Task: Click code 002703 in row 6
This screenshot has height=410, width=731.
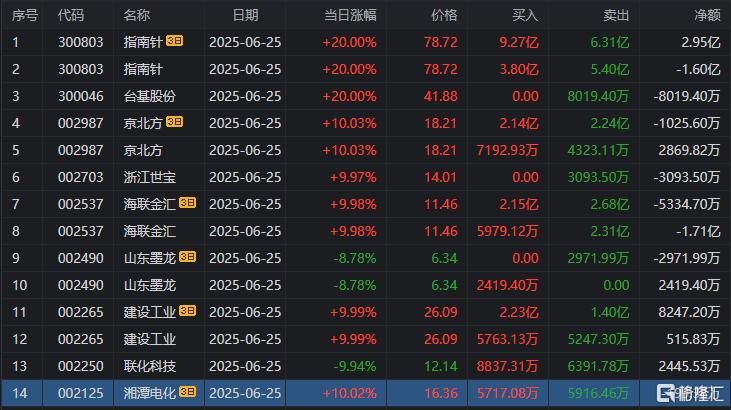Action: point(81,177)
